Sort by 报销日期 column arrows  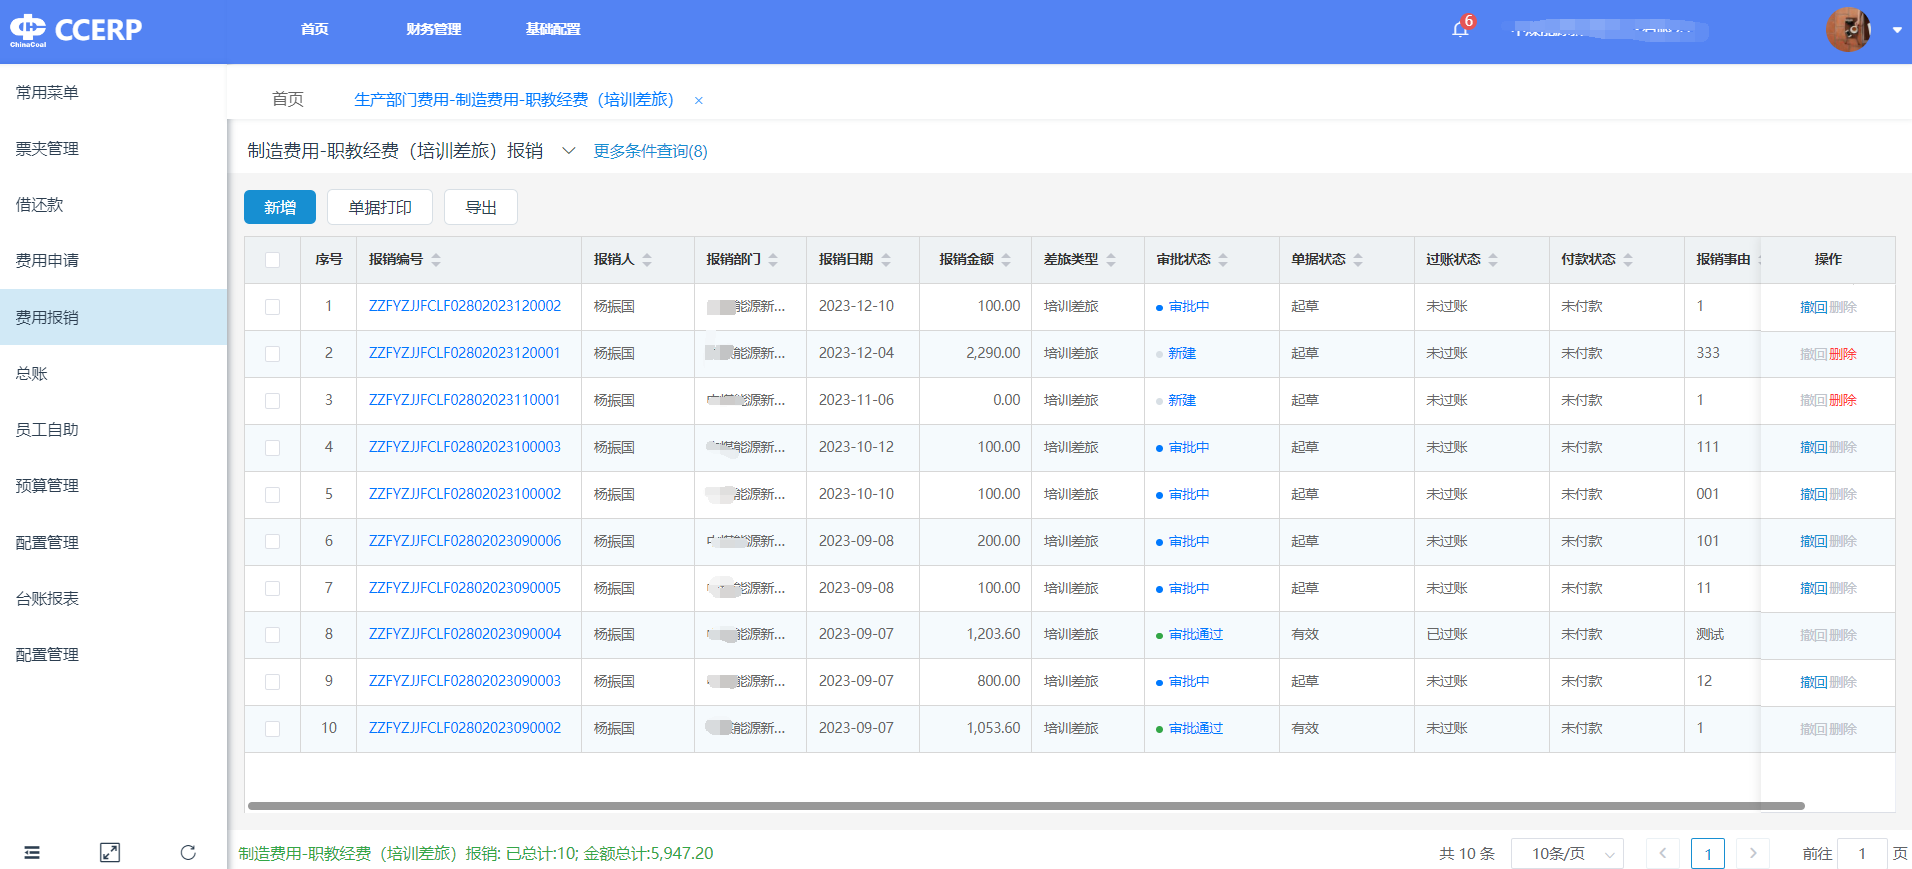886,260
